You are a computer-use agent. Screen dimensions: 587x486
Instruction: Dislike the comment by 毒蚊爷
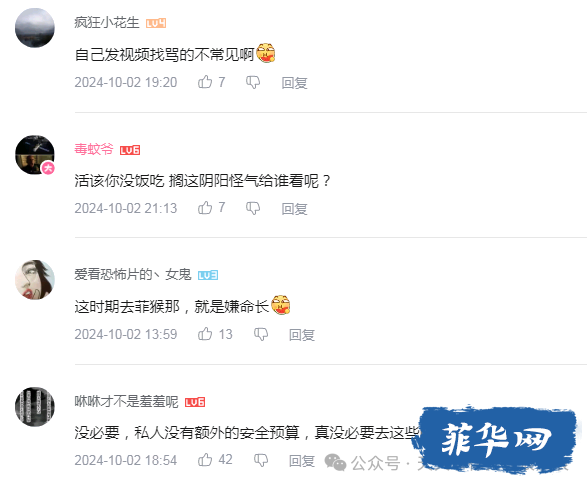(253, 208)
